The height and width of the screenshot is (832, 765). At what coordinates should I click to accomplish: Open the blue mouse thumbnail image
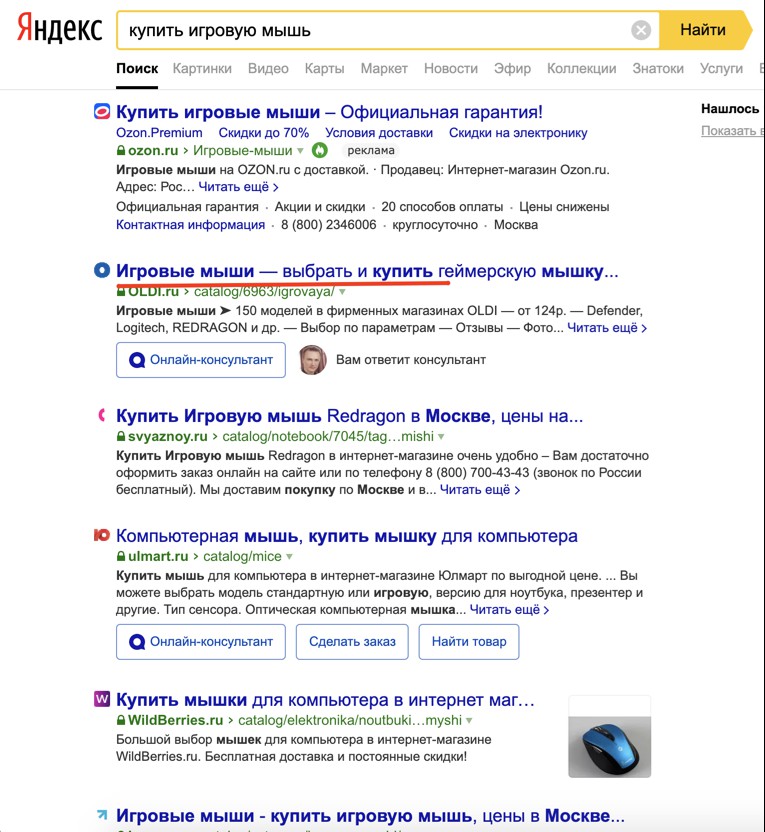pyautogui.click(x=609, y=736)
